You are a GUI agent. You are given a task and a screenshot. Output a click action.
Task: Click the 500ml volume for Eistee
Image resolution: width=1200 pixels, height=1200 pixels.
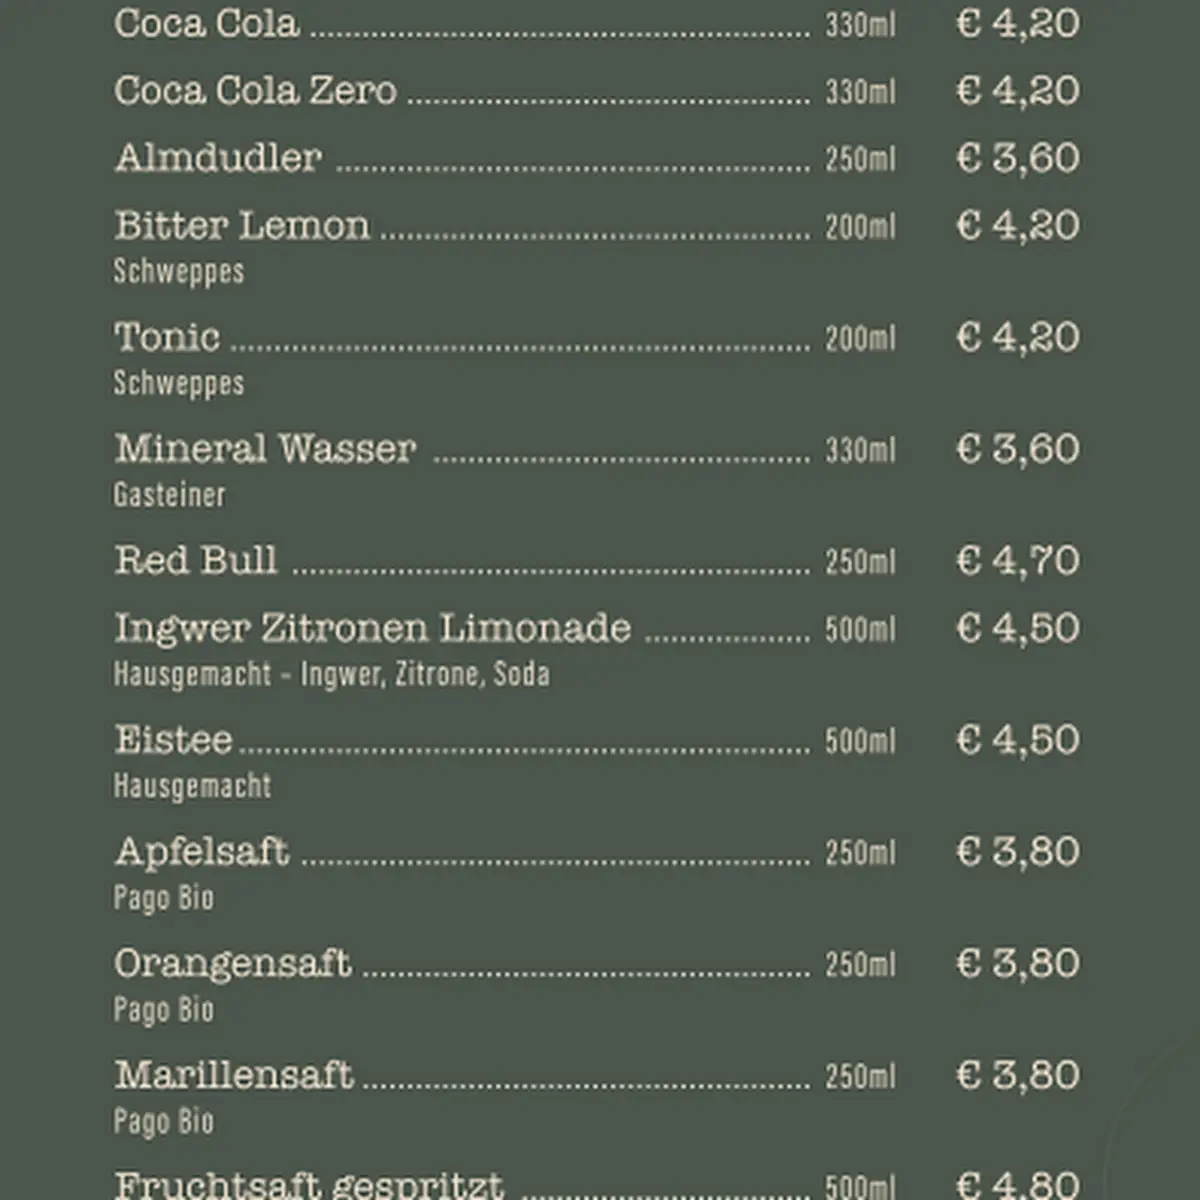point(860,741)
